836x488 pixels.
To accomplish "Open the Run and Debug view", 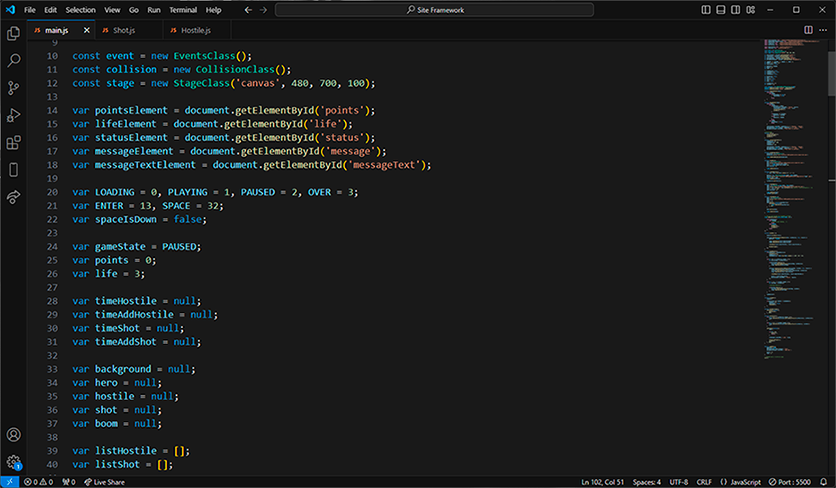I will click(14, 115).
